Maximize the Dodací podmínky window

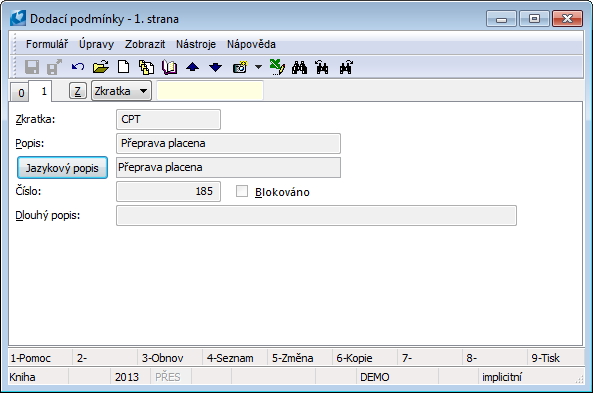coord(534,19)
